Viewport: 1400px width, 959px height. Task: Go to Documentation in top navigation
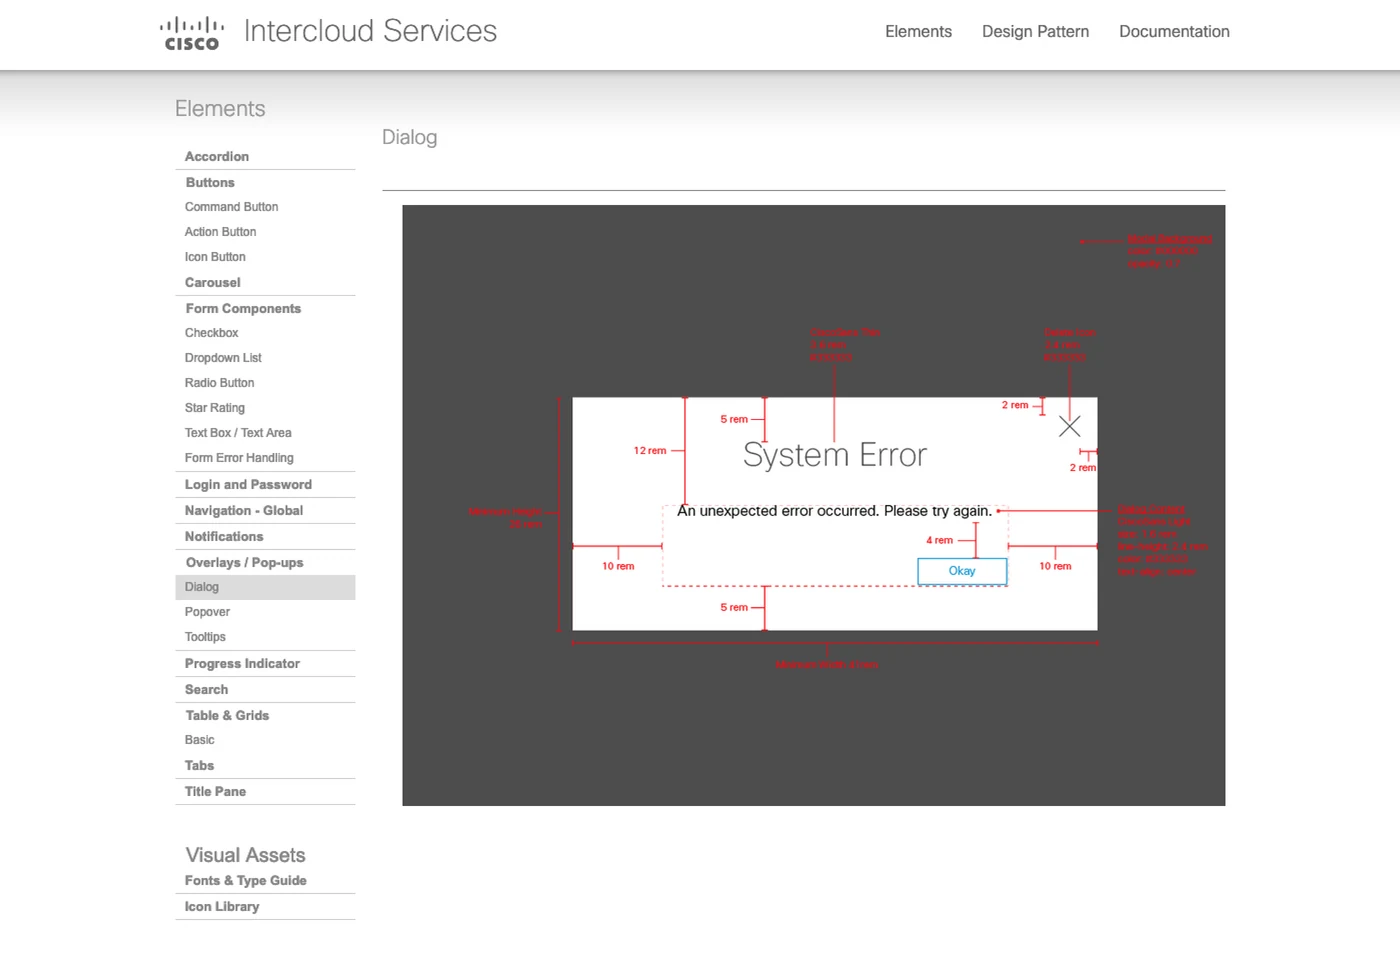coord(1174,32)
